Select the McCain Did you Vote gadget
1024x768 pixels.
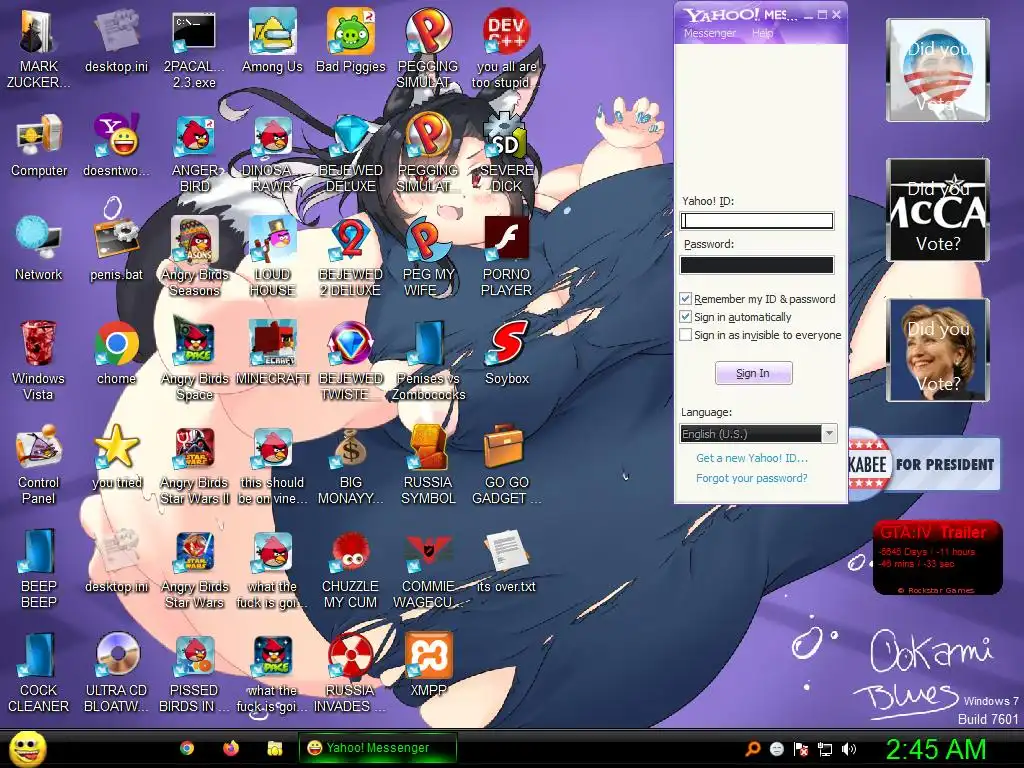937,210
